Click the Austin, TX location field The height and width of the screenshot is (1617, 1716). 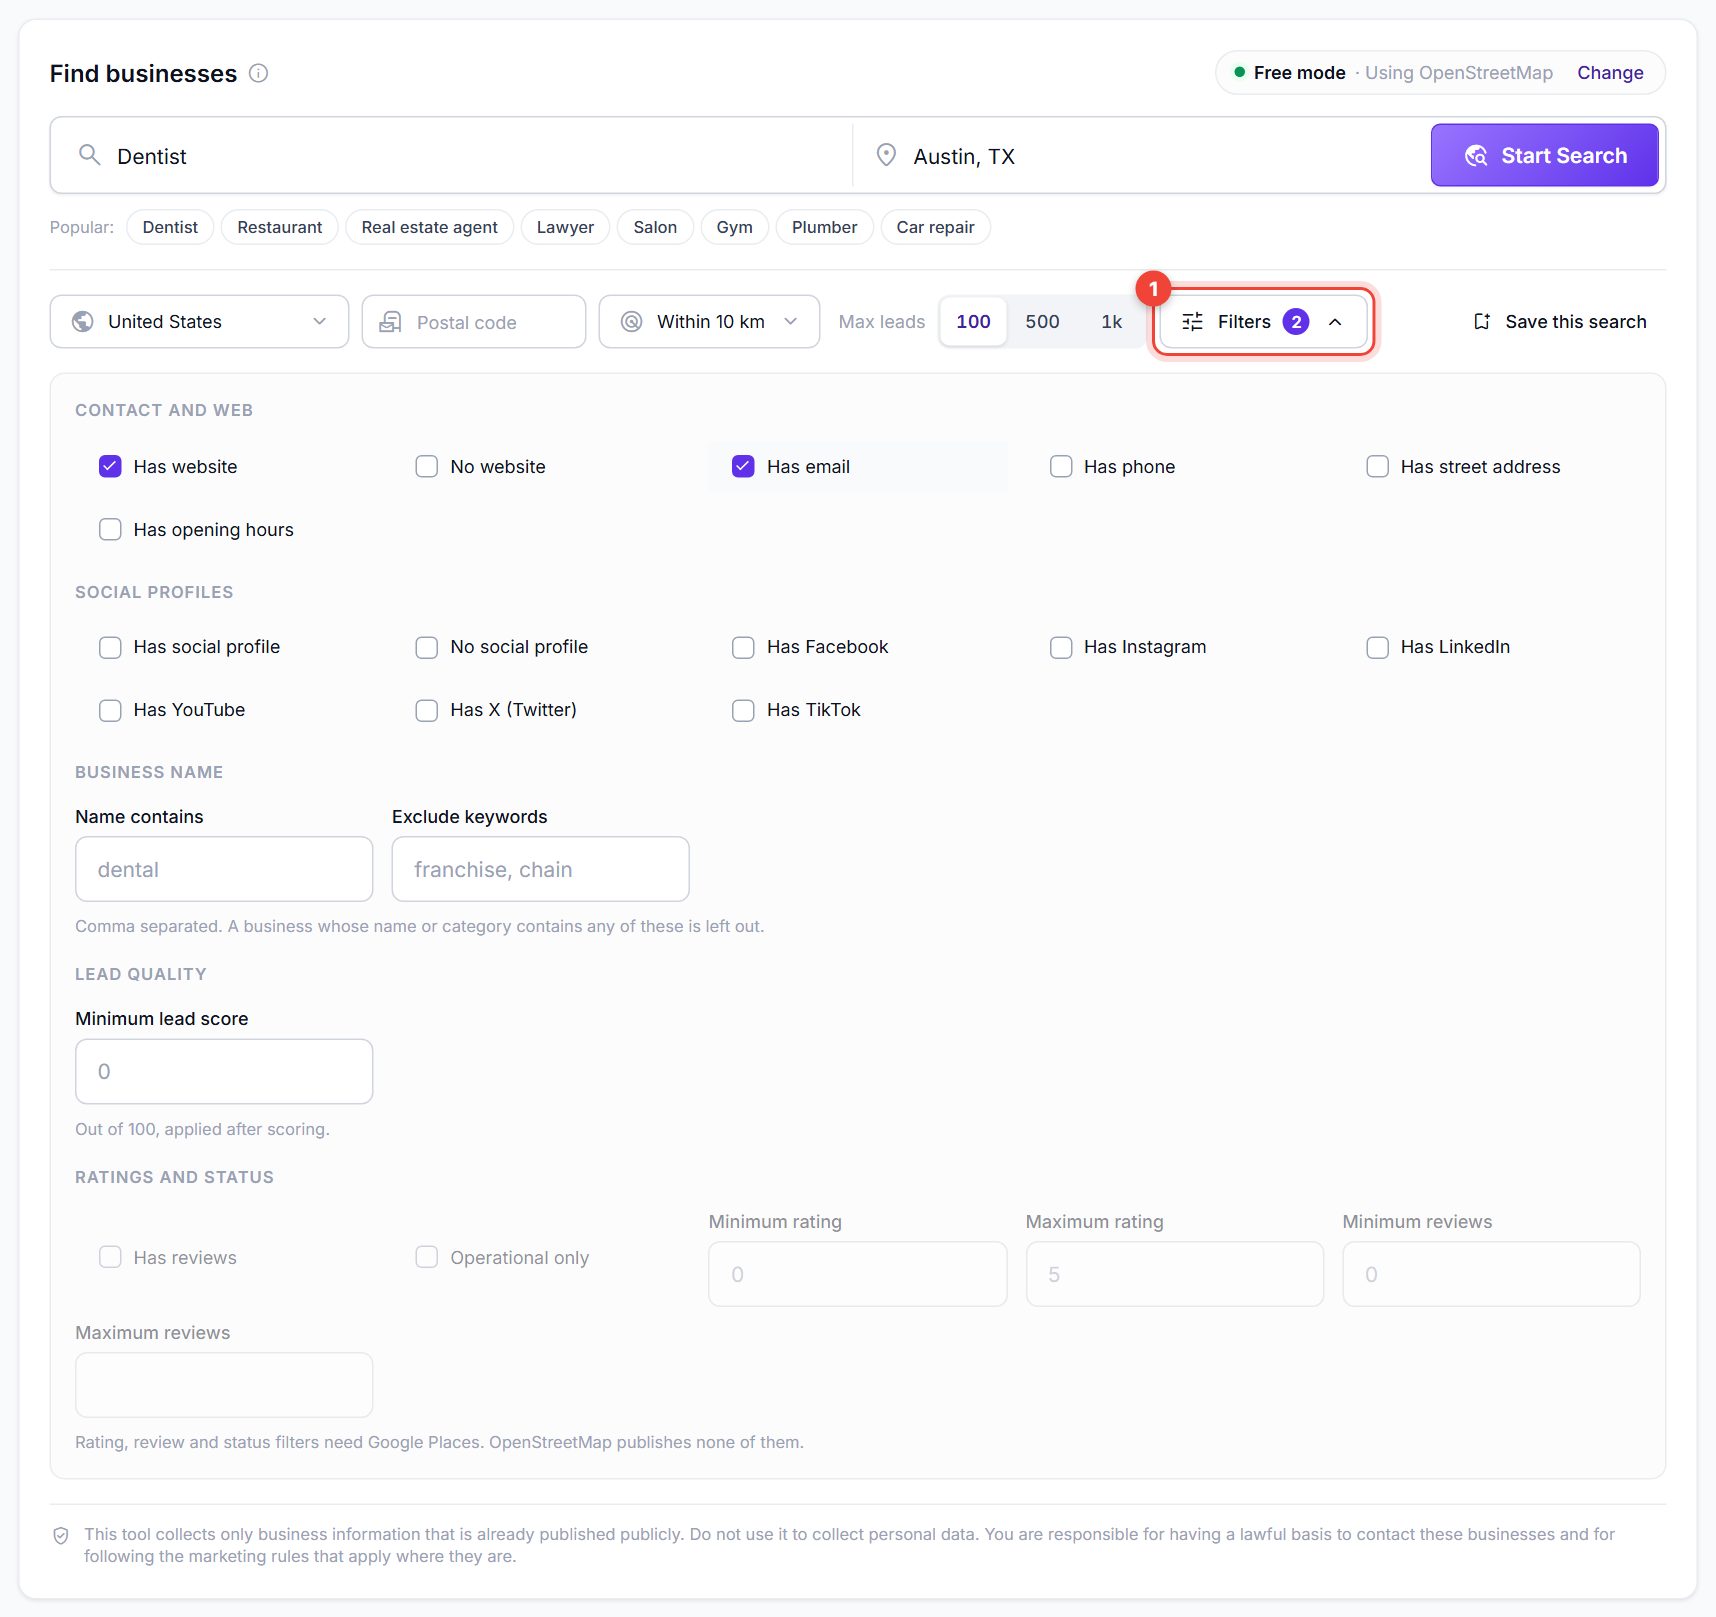click(x=1140, y=155)
